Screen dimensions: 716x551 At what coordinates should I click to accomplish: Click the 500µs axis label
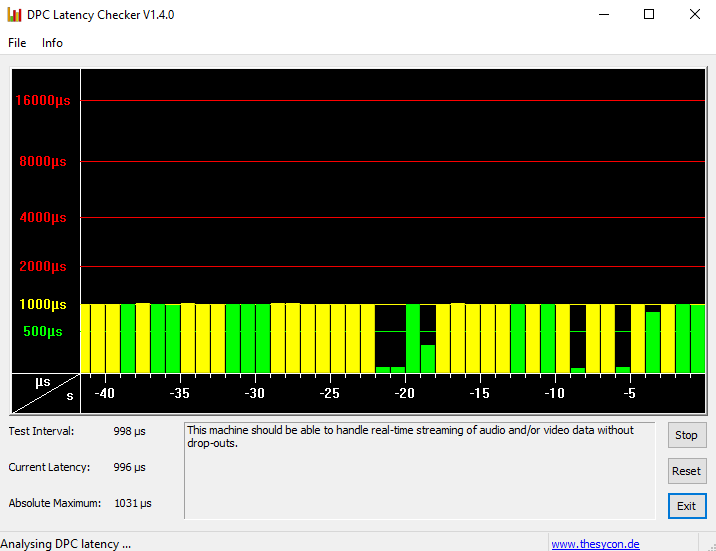[43, 331]
